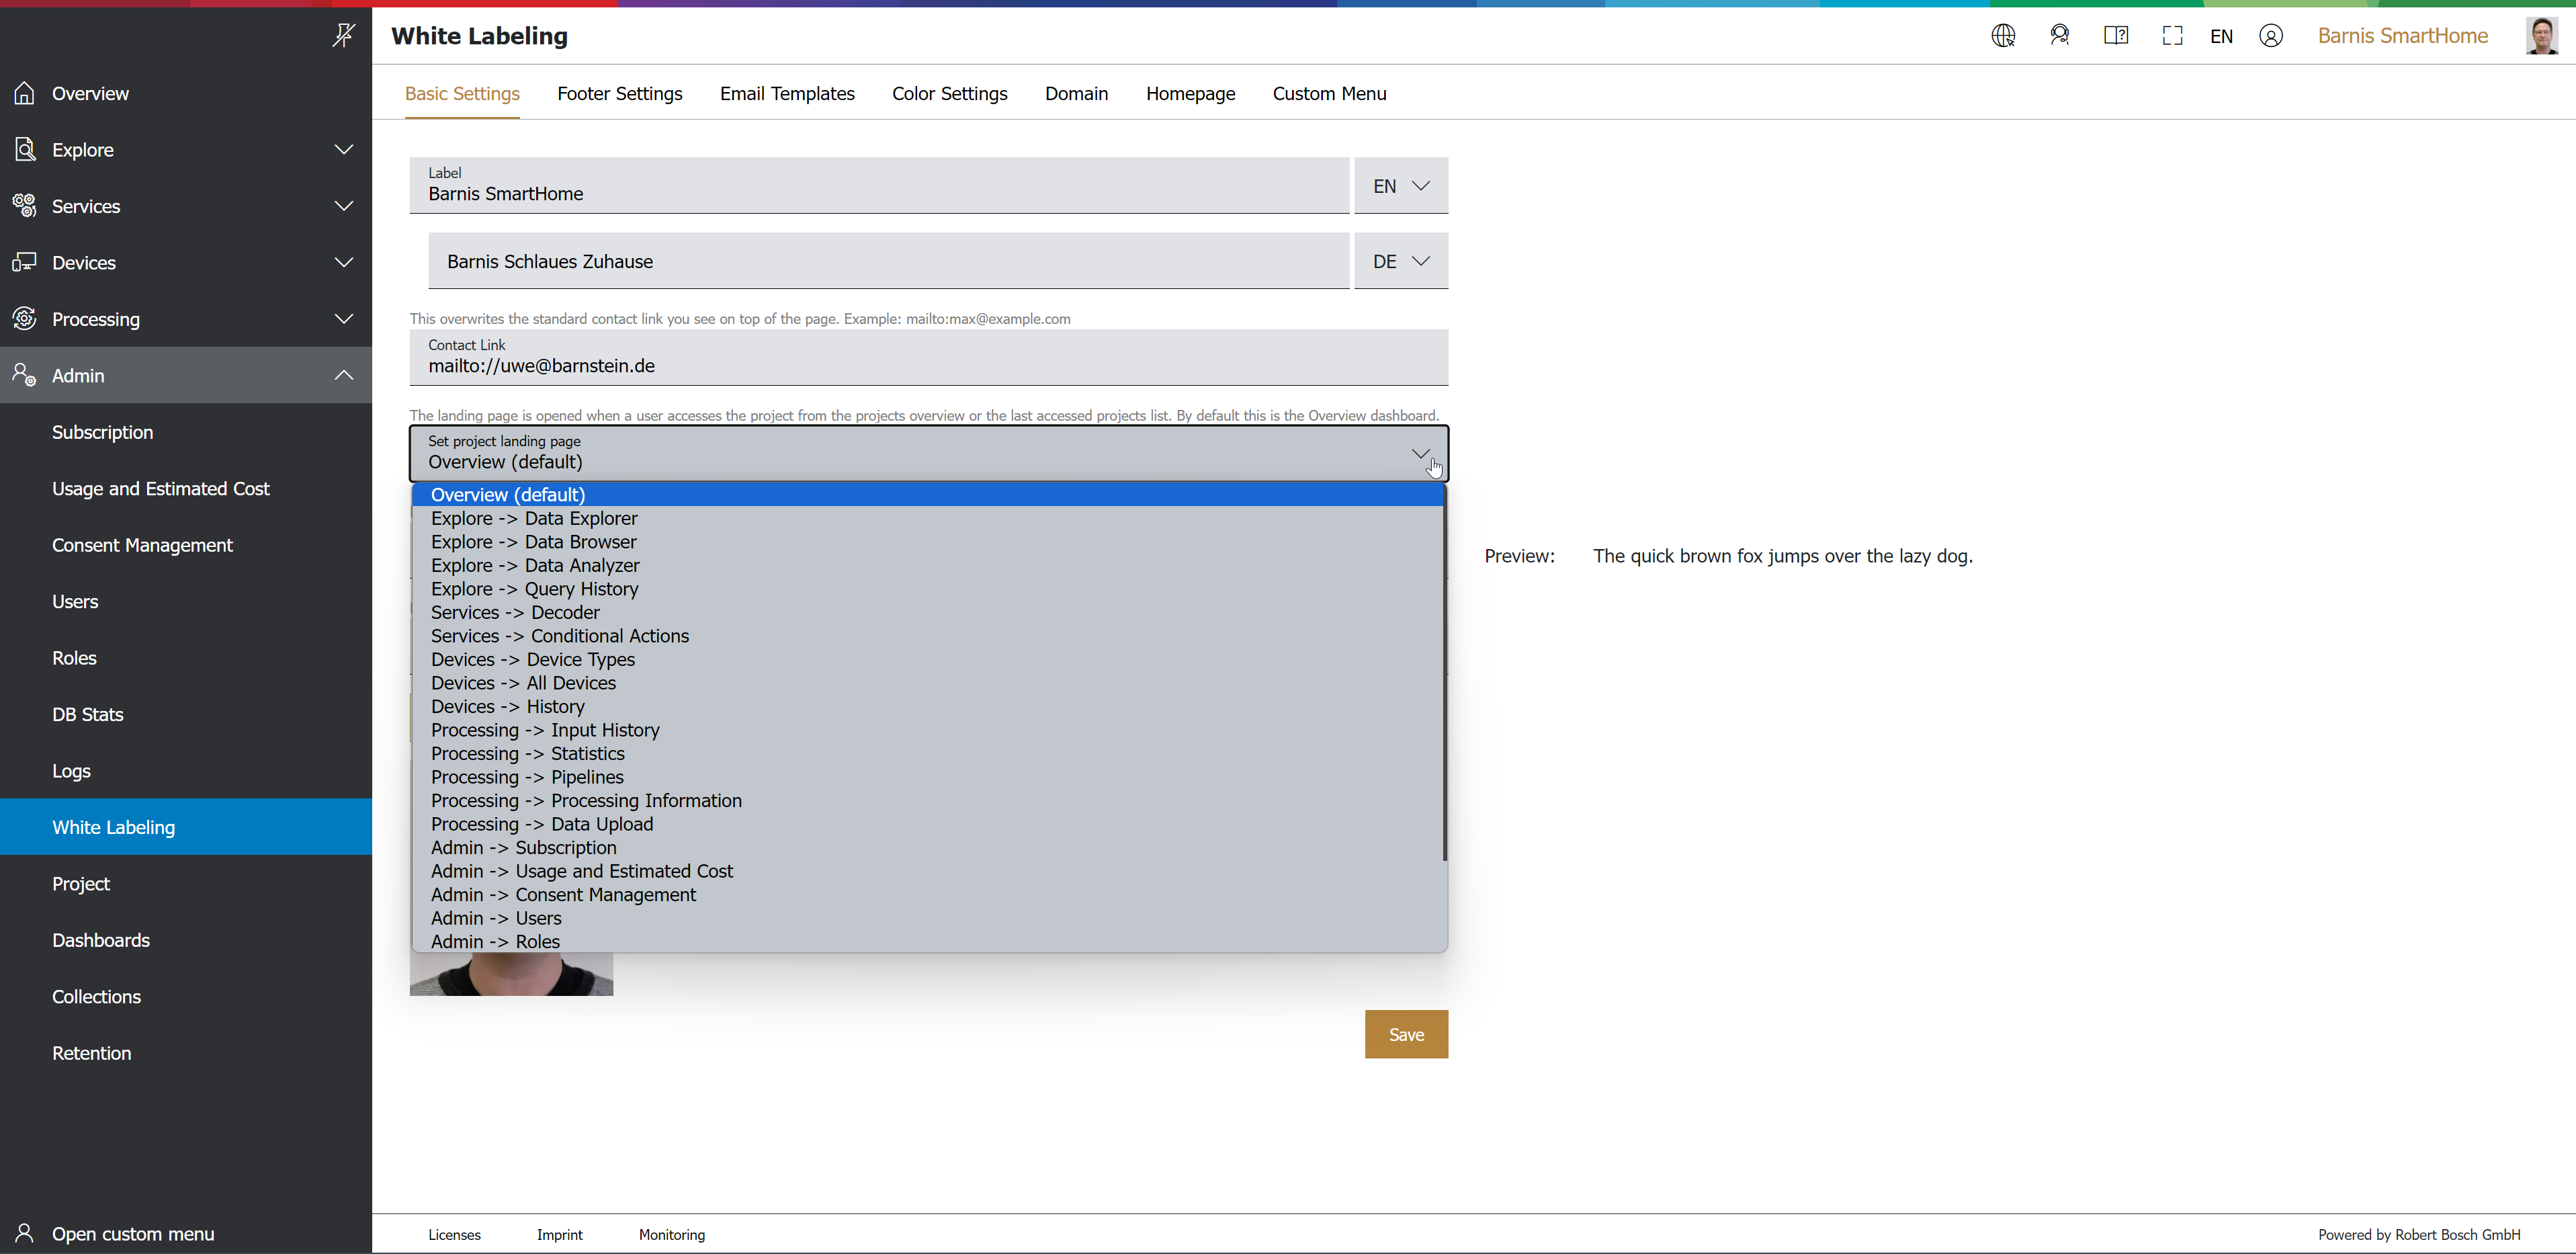Switch to the Color Settings tab
The height and width of the screenshot is (1254, 2576).
click(x=949, y=93)
